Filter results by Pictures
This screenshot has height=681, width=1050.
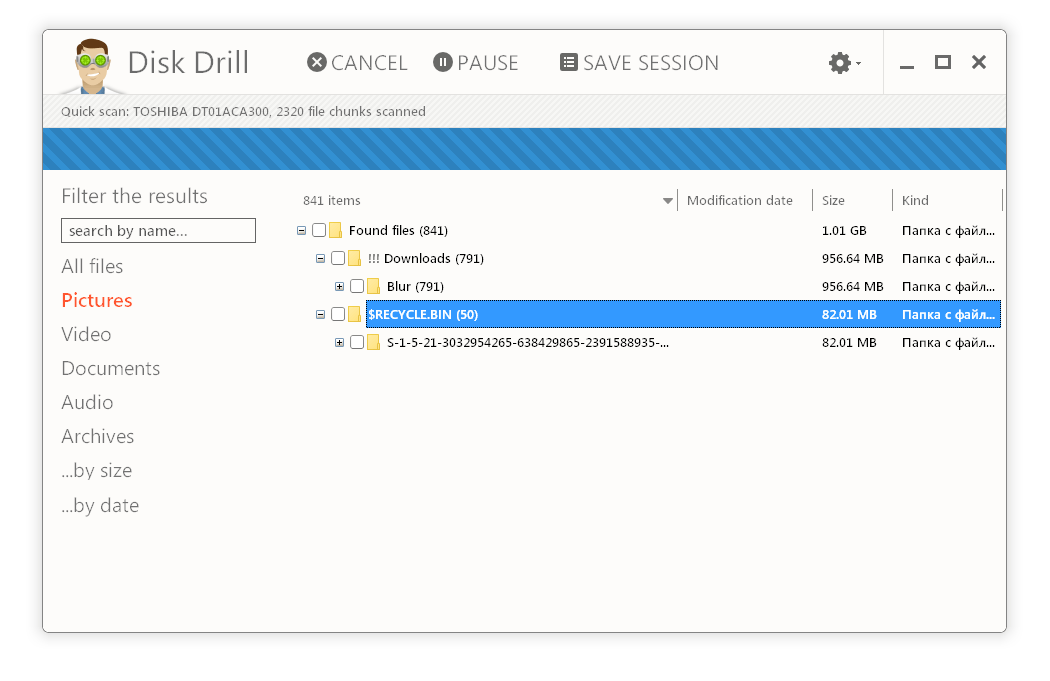(x=97, y=301)
